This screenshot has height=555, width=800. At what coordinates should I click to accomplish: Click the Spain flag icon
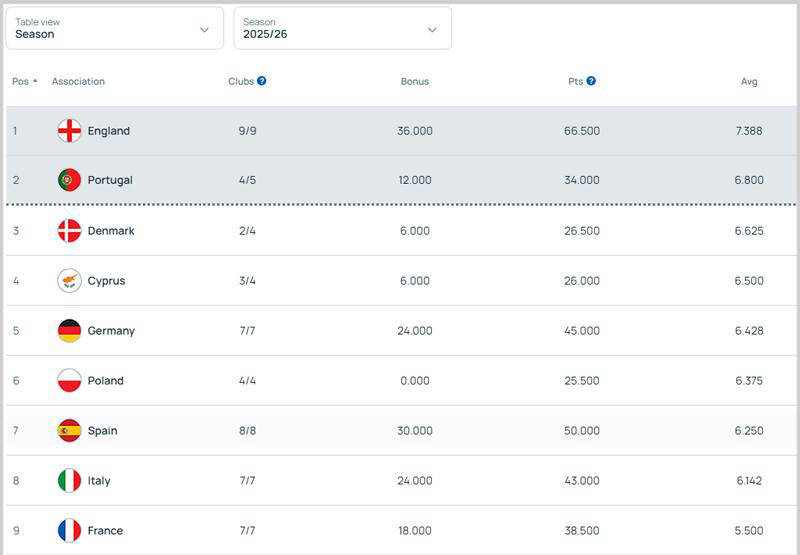coord(69,431)
